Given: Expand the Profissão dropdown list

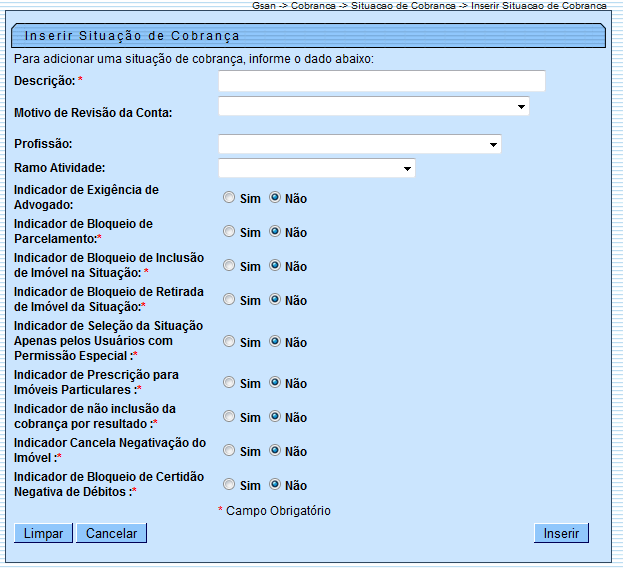Looking at the screenshot, I should [x=359, y=144].
